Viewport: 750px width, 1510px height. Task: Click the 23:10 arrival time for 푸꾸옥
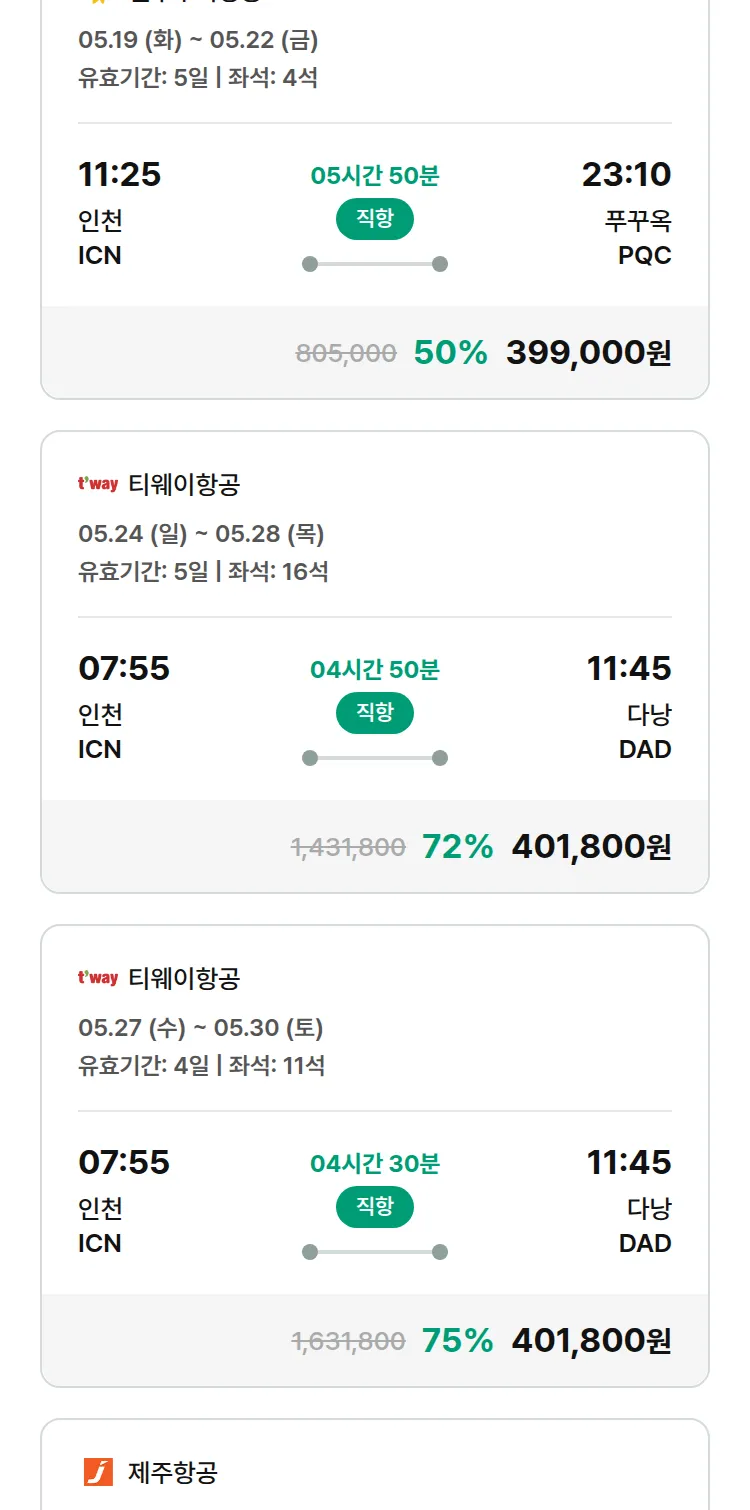click(x=626, y=175)
